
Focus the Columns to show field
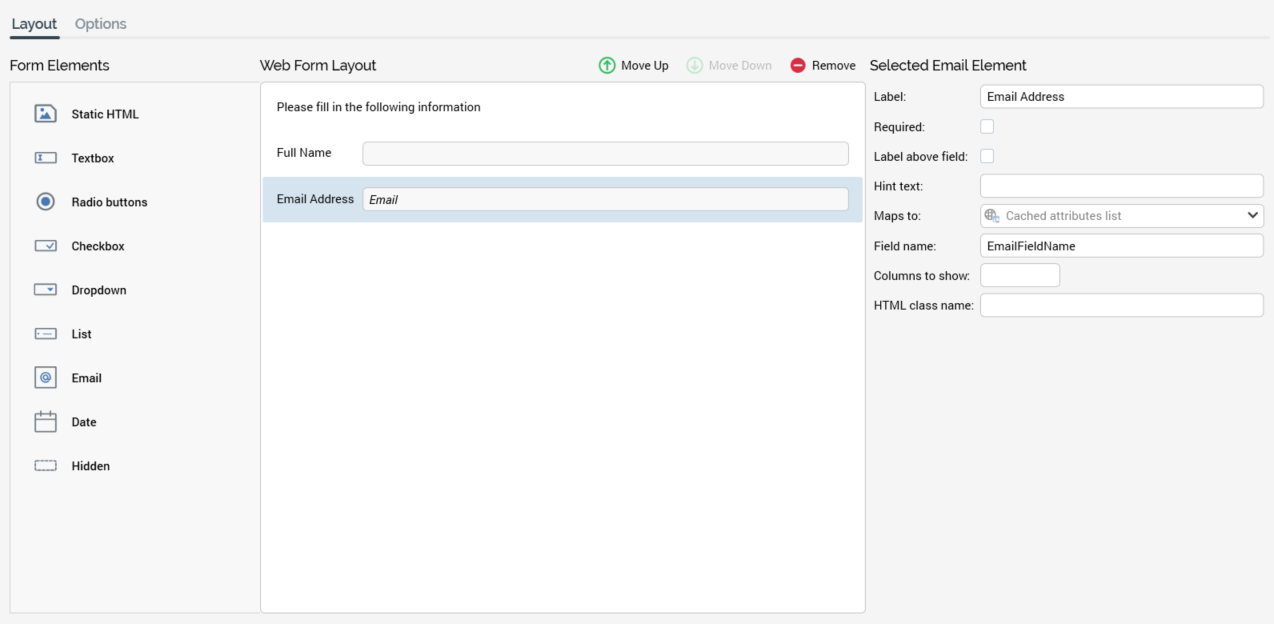(x=1019, y=275)
